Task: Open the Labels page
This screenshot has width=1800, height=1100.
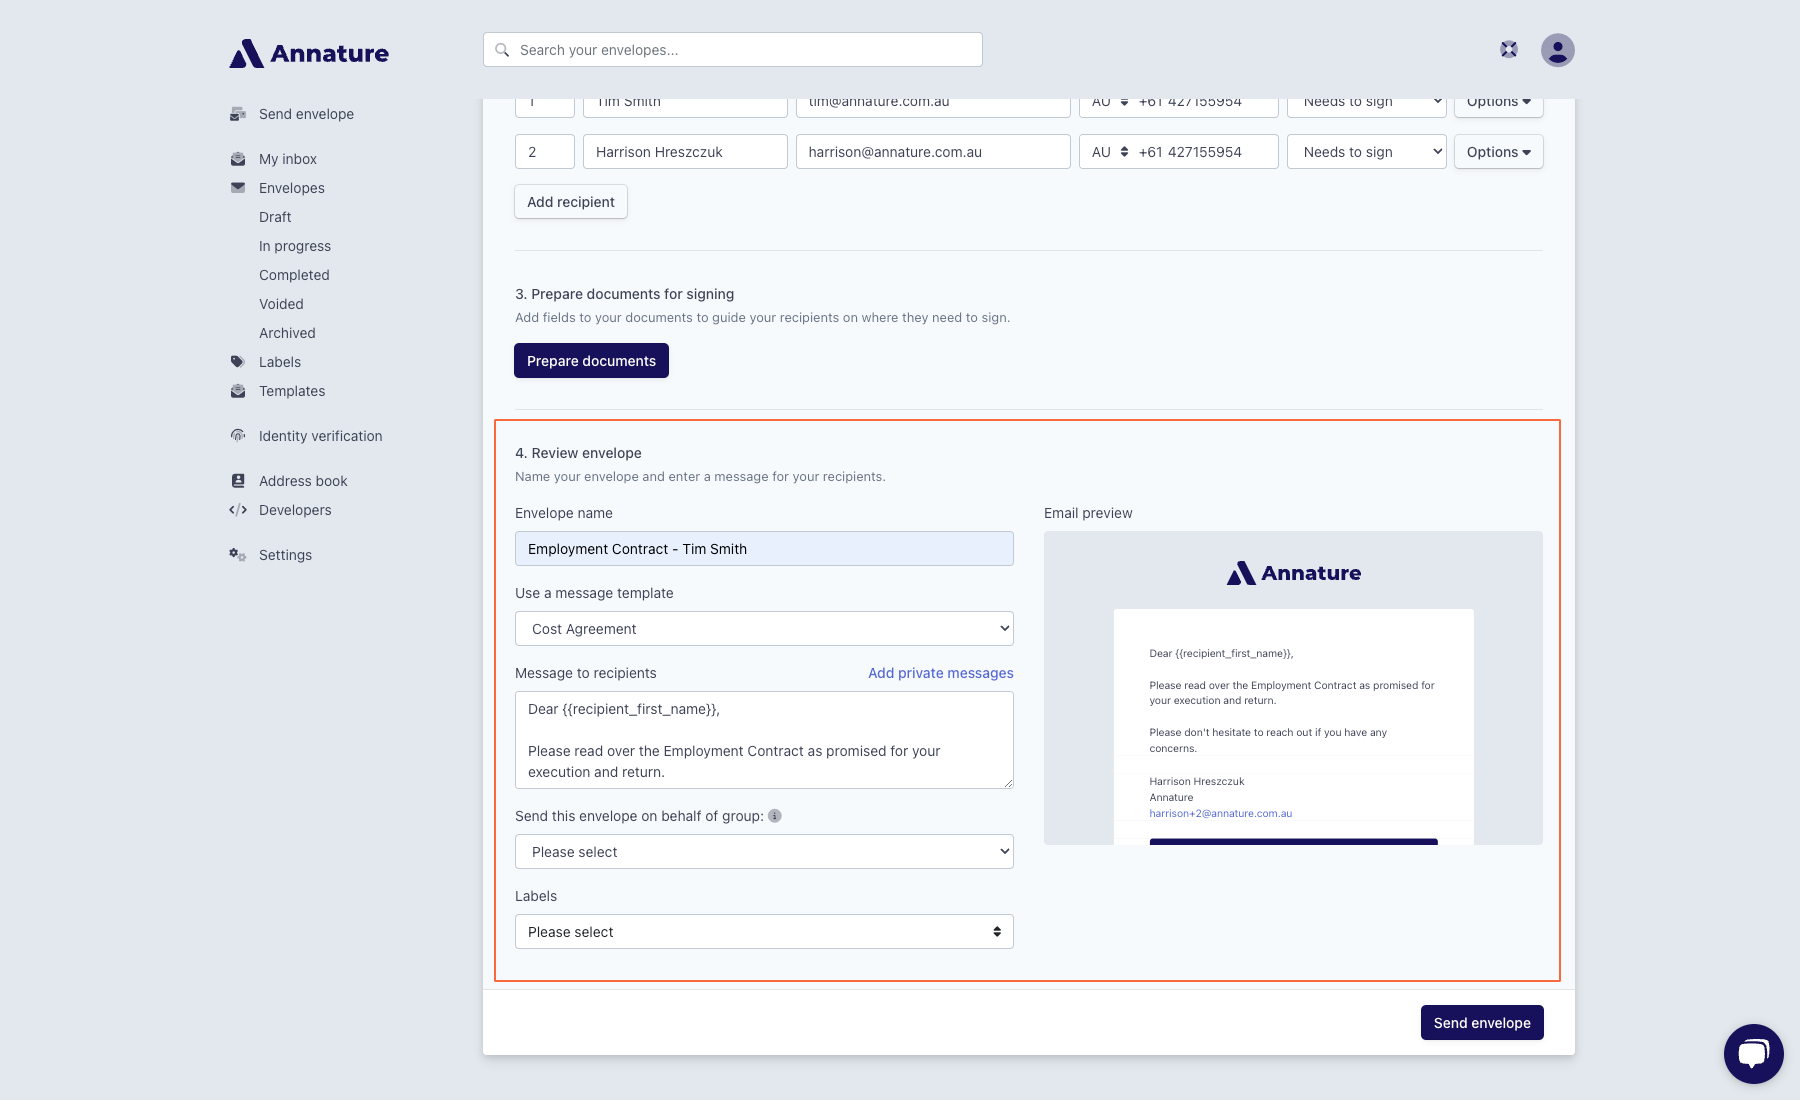Action: pyautogui.click(x=280, y=362)
